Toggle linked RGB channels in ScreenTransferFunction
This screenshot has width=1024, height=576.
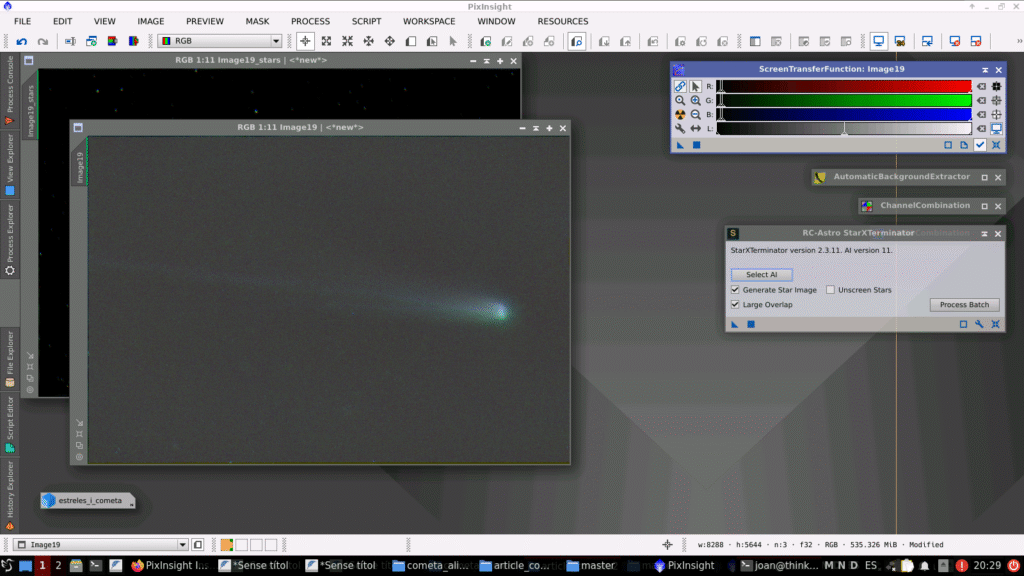680,87
